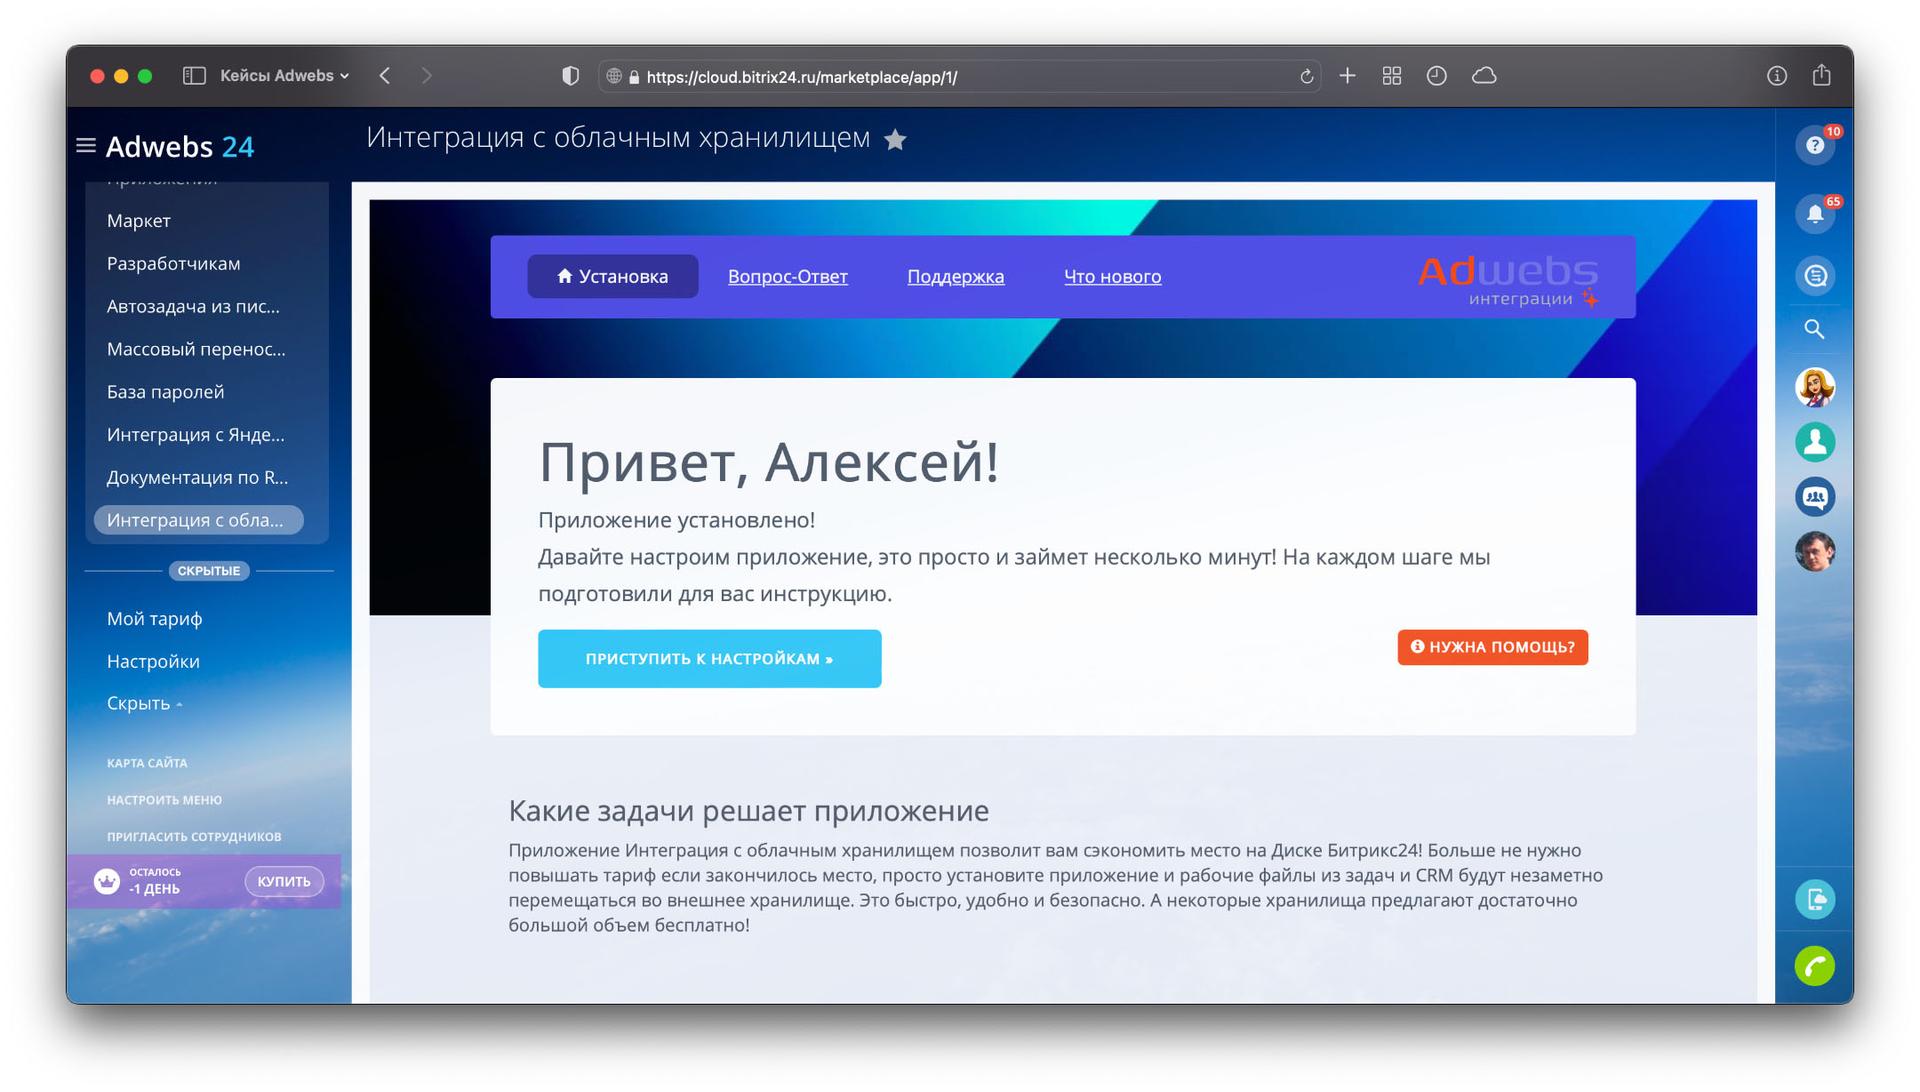Open the group chat icon
Image resolution: width=1920 pixels, height=1092 pixels.
tap(1814, 497)
